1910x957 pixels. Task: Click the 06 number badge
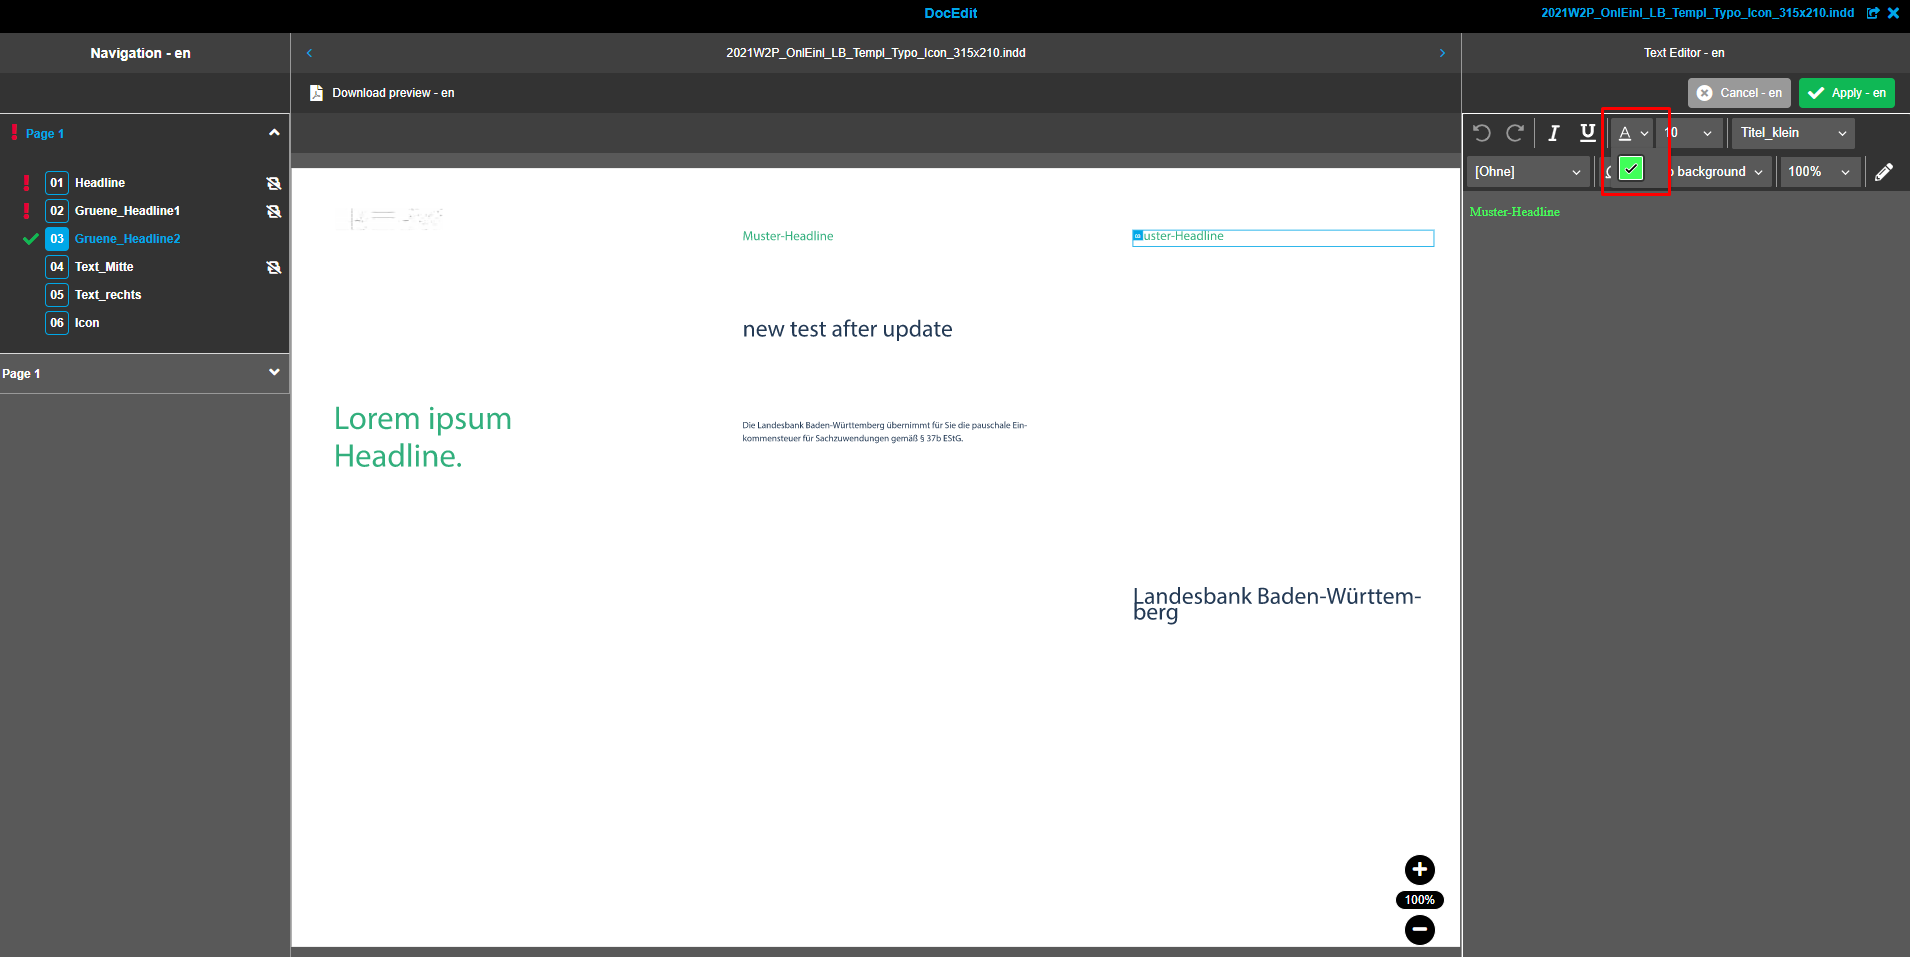[57, 323]
